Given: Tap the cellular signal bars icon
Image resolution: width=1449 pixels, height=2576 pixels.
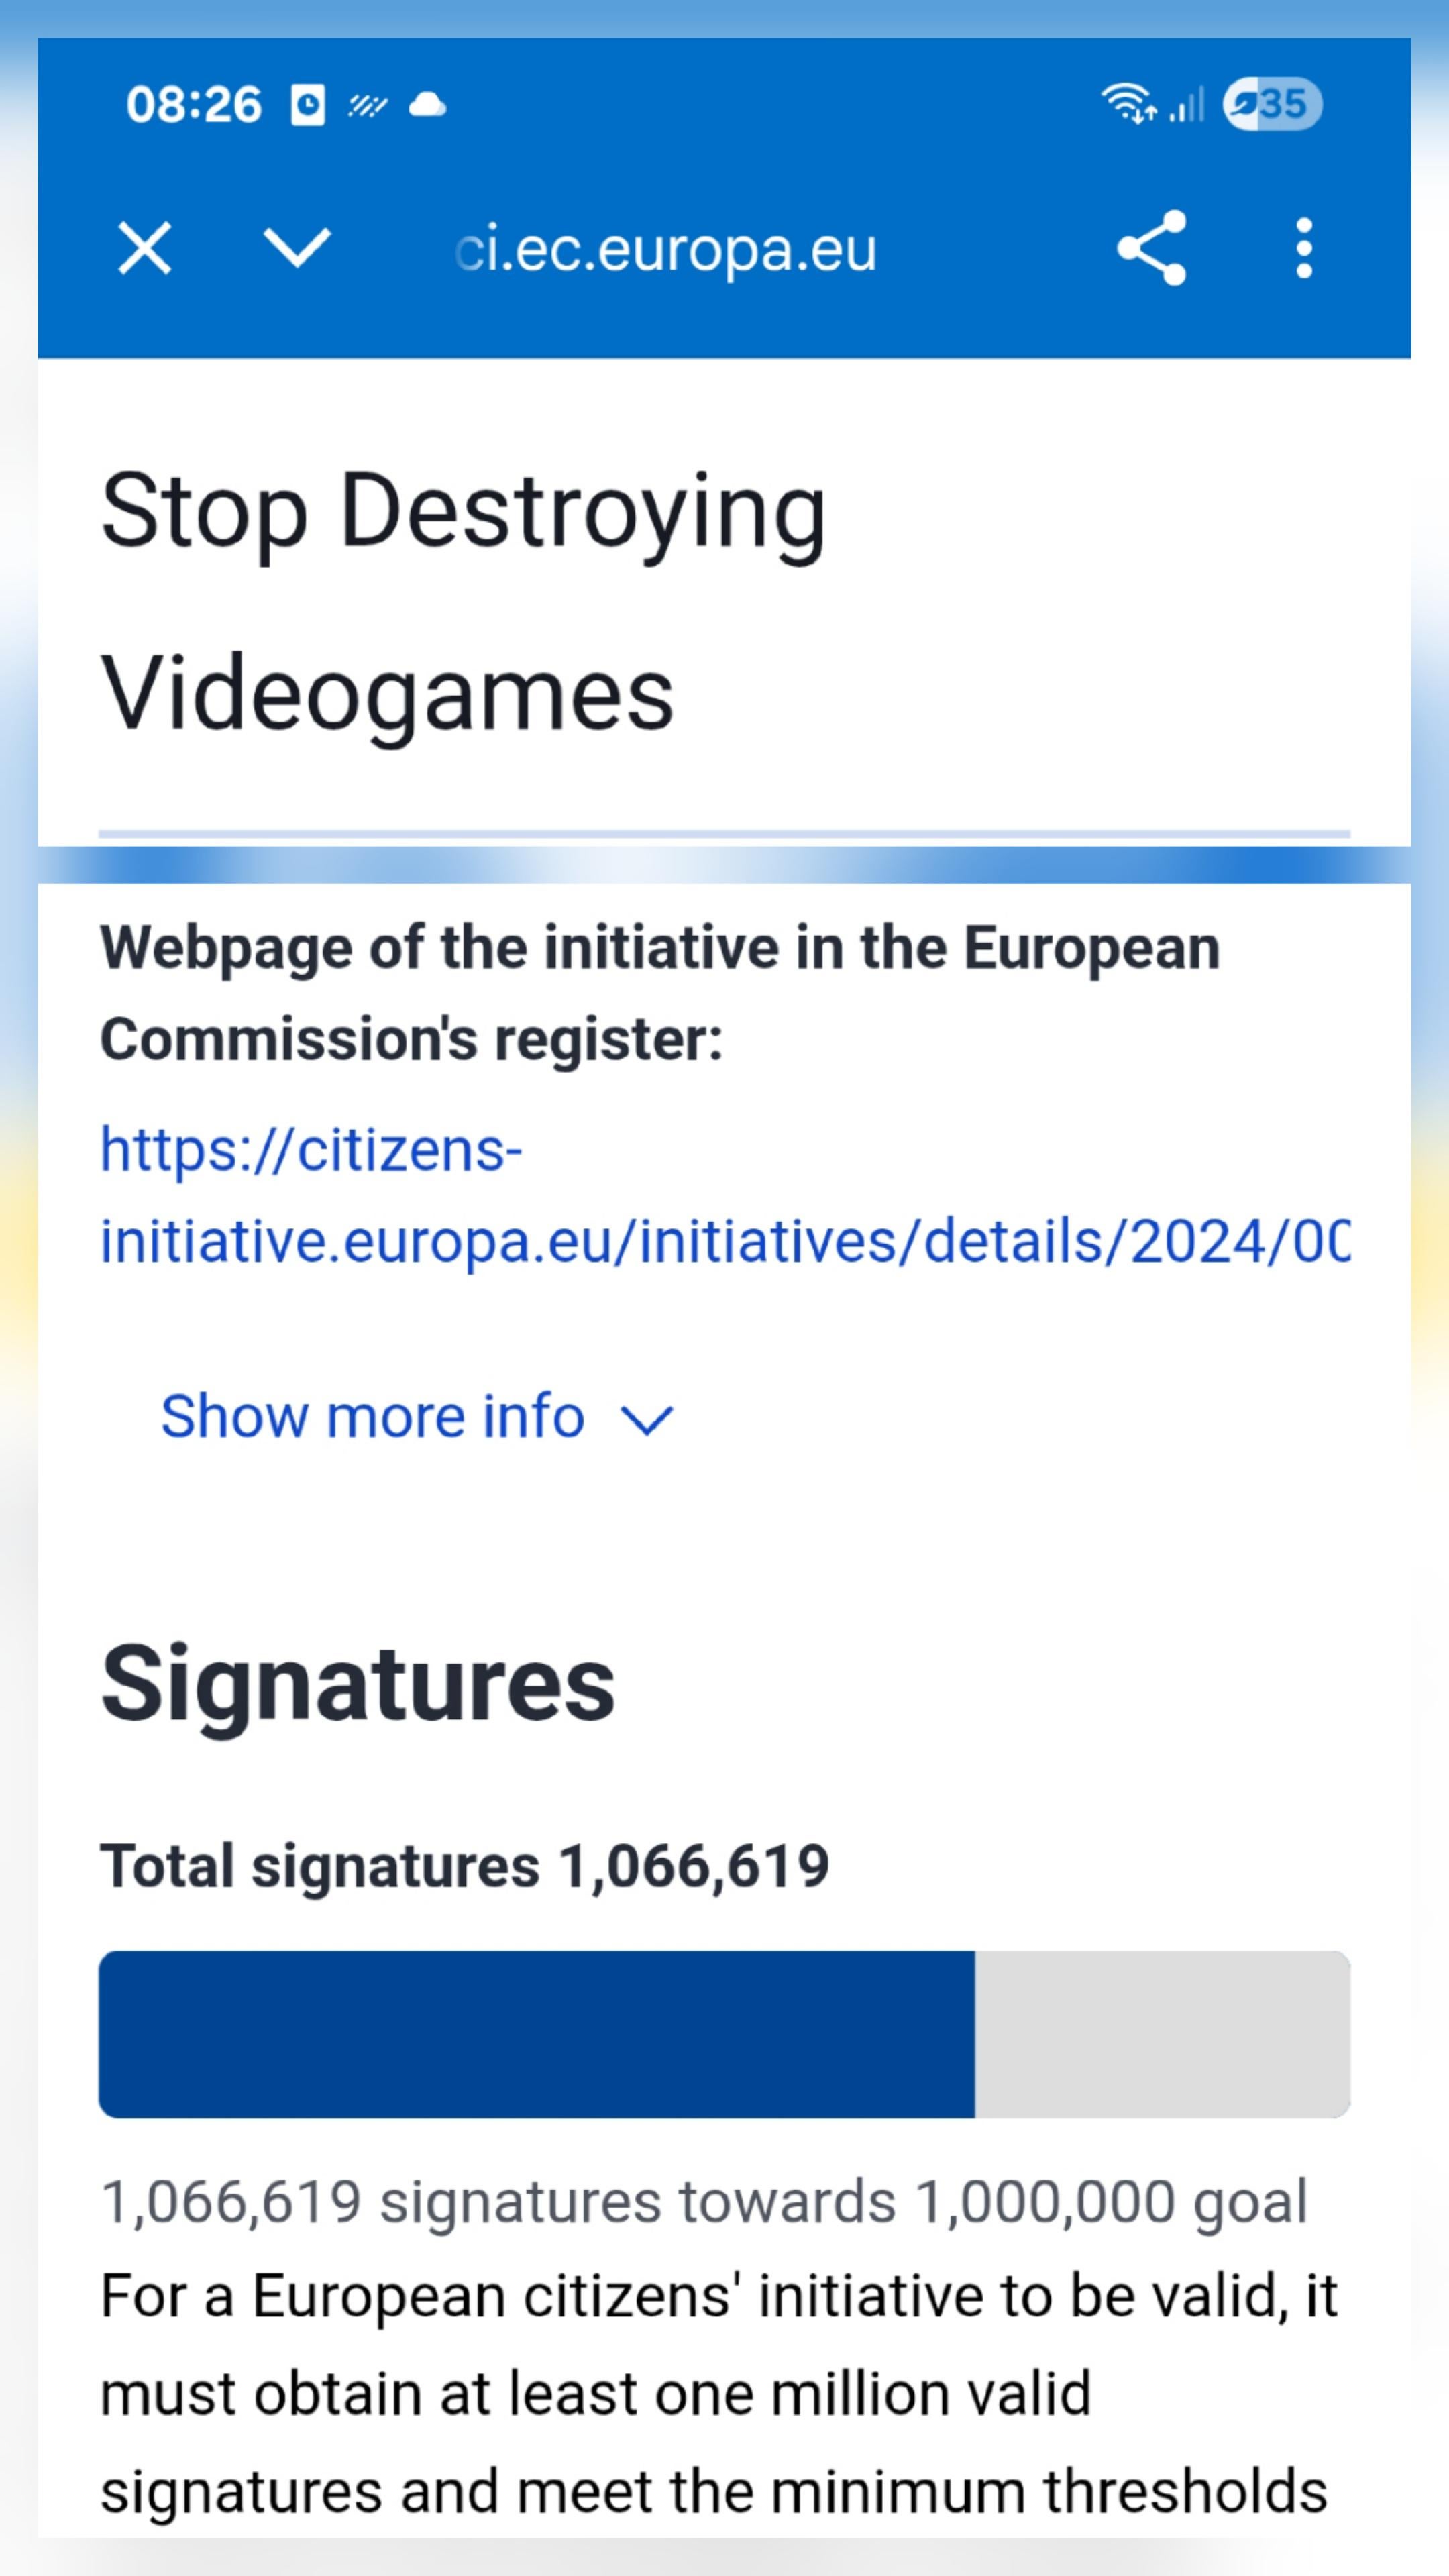Looking at the screenshot, I should coord(1187,104).
